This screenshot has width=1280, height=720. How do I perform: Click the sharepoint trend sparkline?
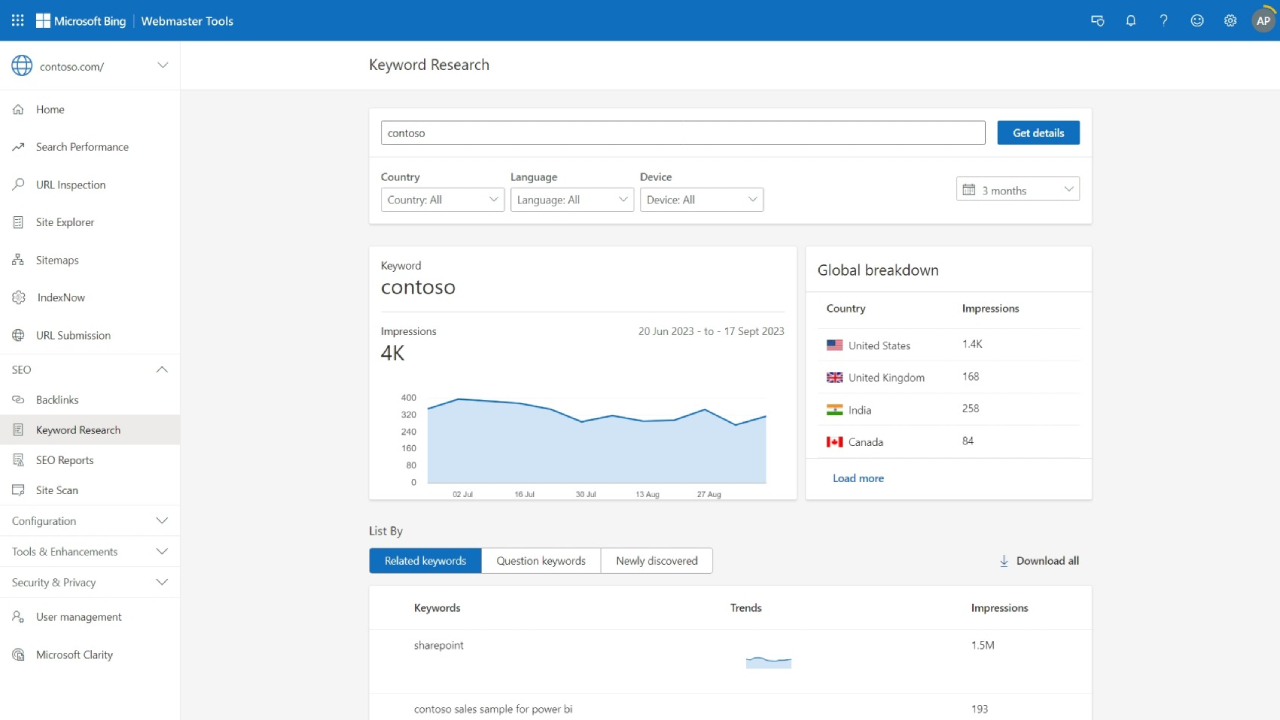[x=768, y=662]
